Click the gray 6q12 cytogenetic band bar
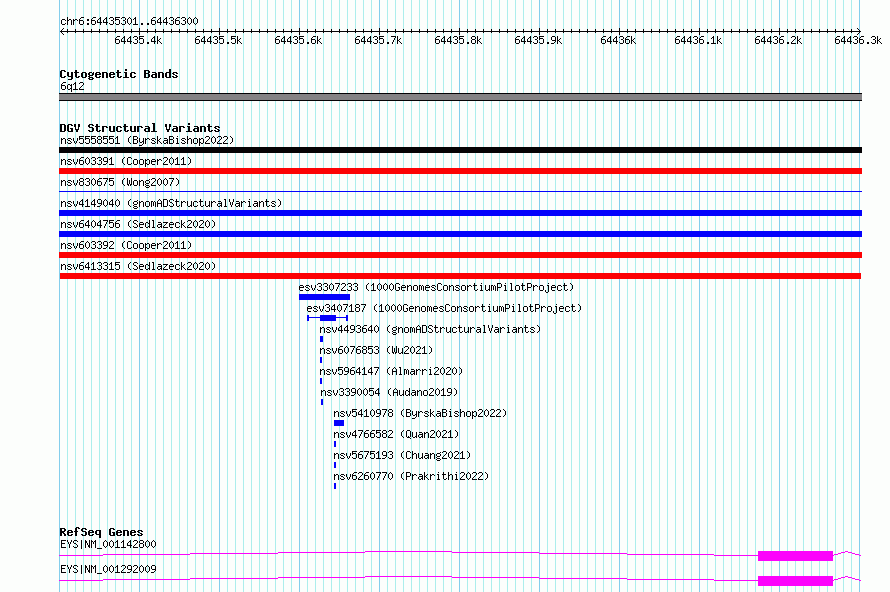 [460, 97]
